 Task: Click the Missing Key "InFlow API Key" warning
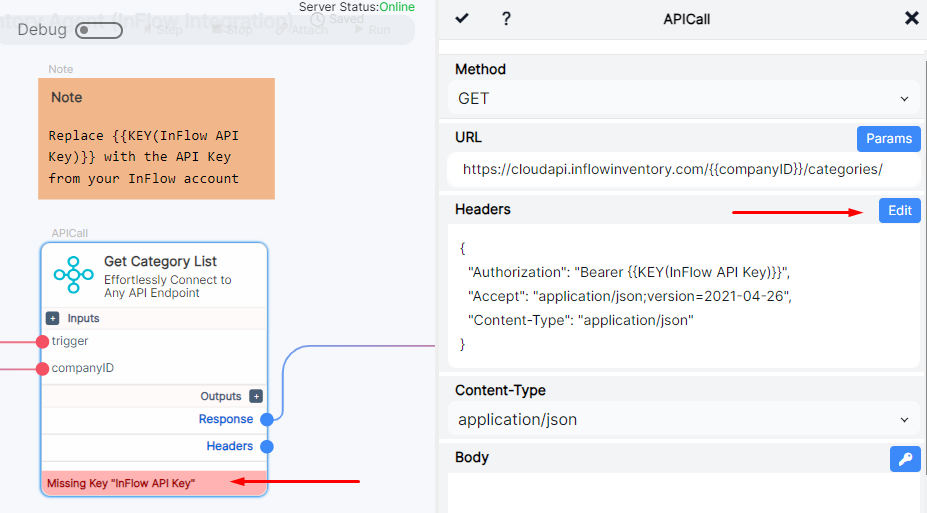click(x=154, y=483)
